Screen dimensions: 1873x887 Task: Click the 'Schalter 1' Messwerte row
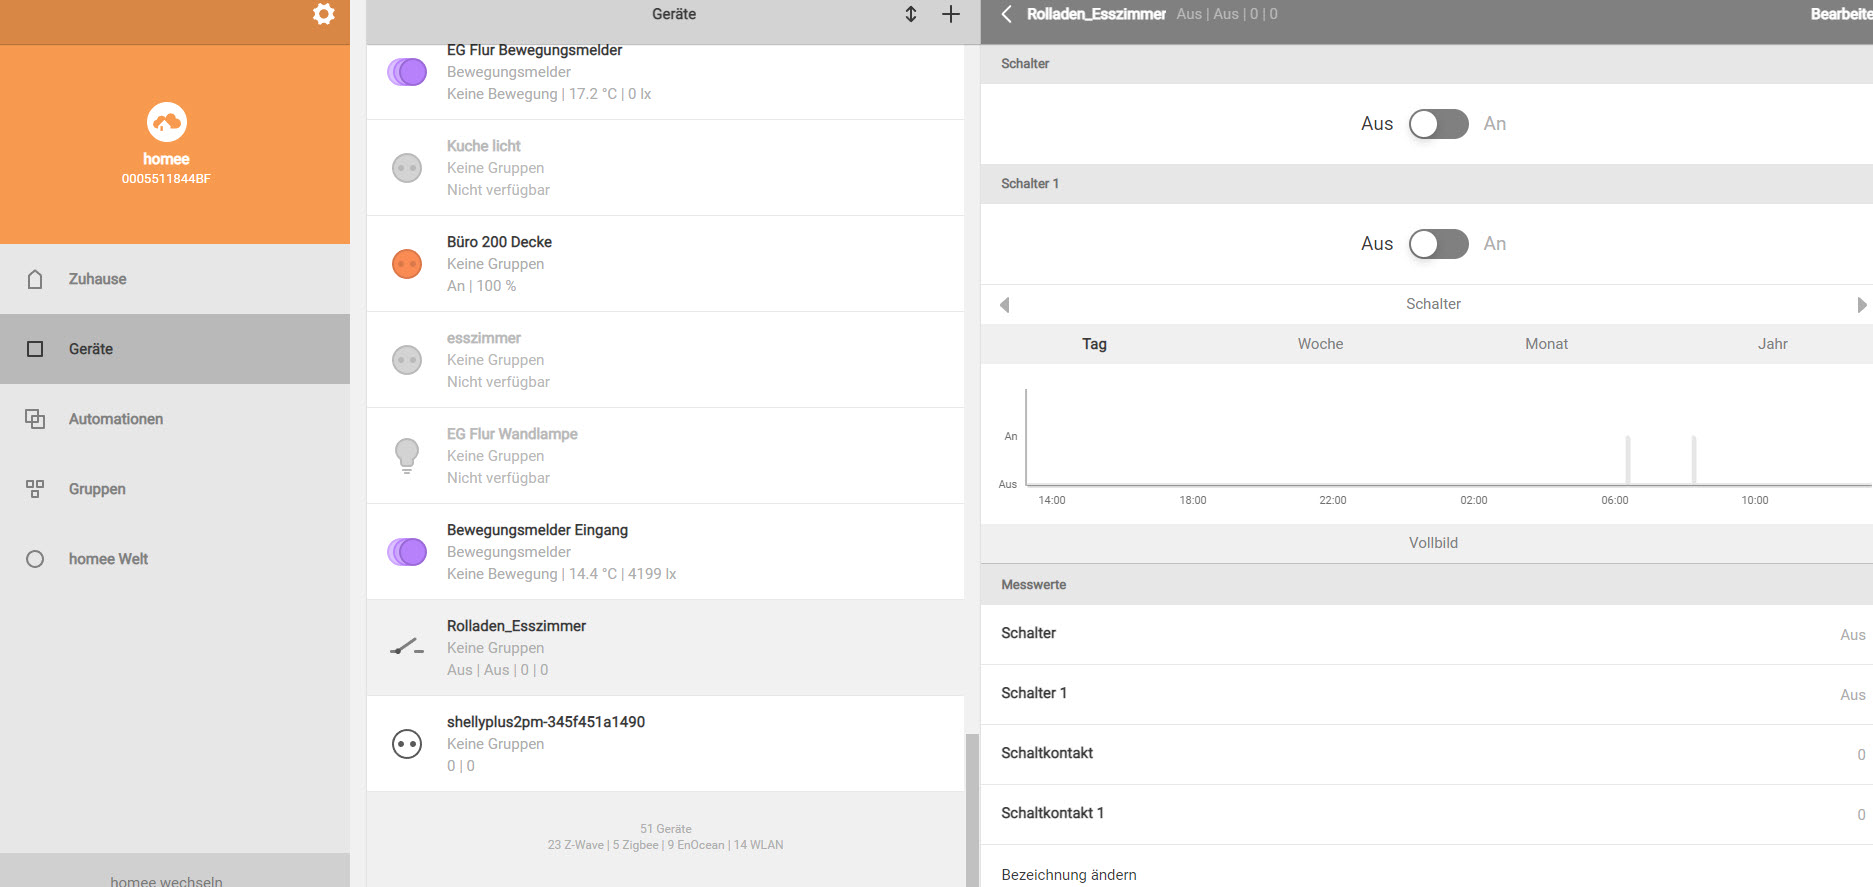tap(1427, 694)
